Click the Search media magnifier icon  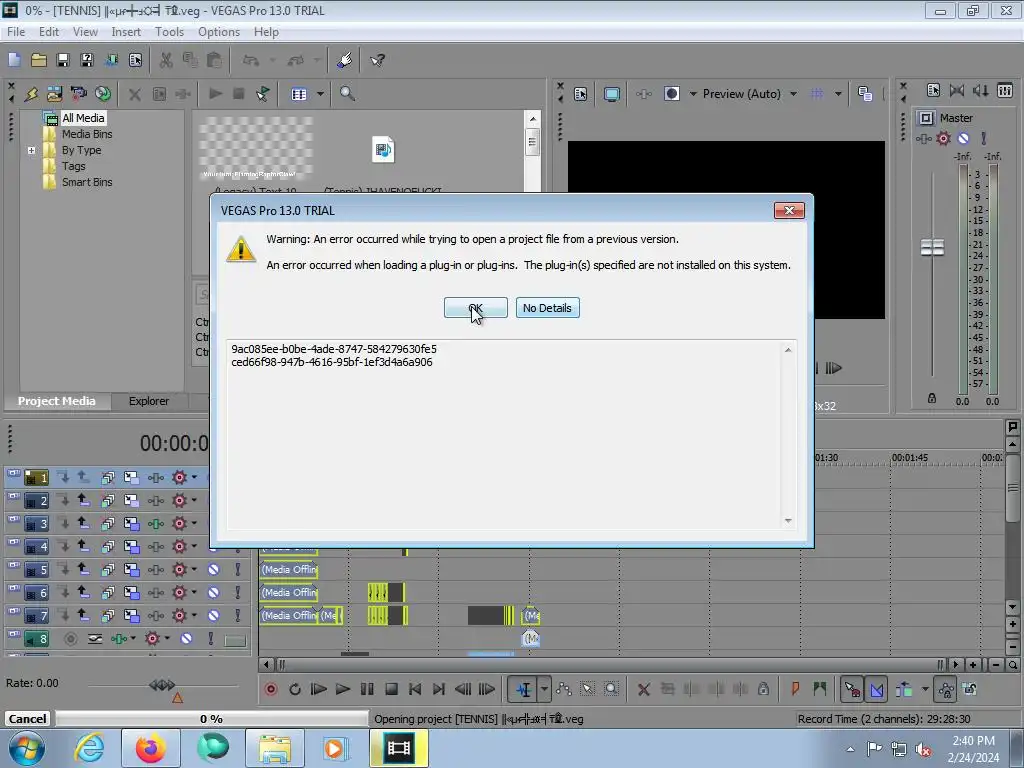[x=347, y=94]
